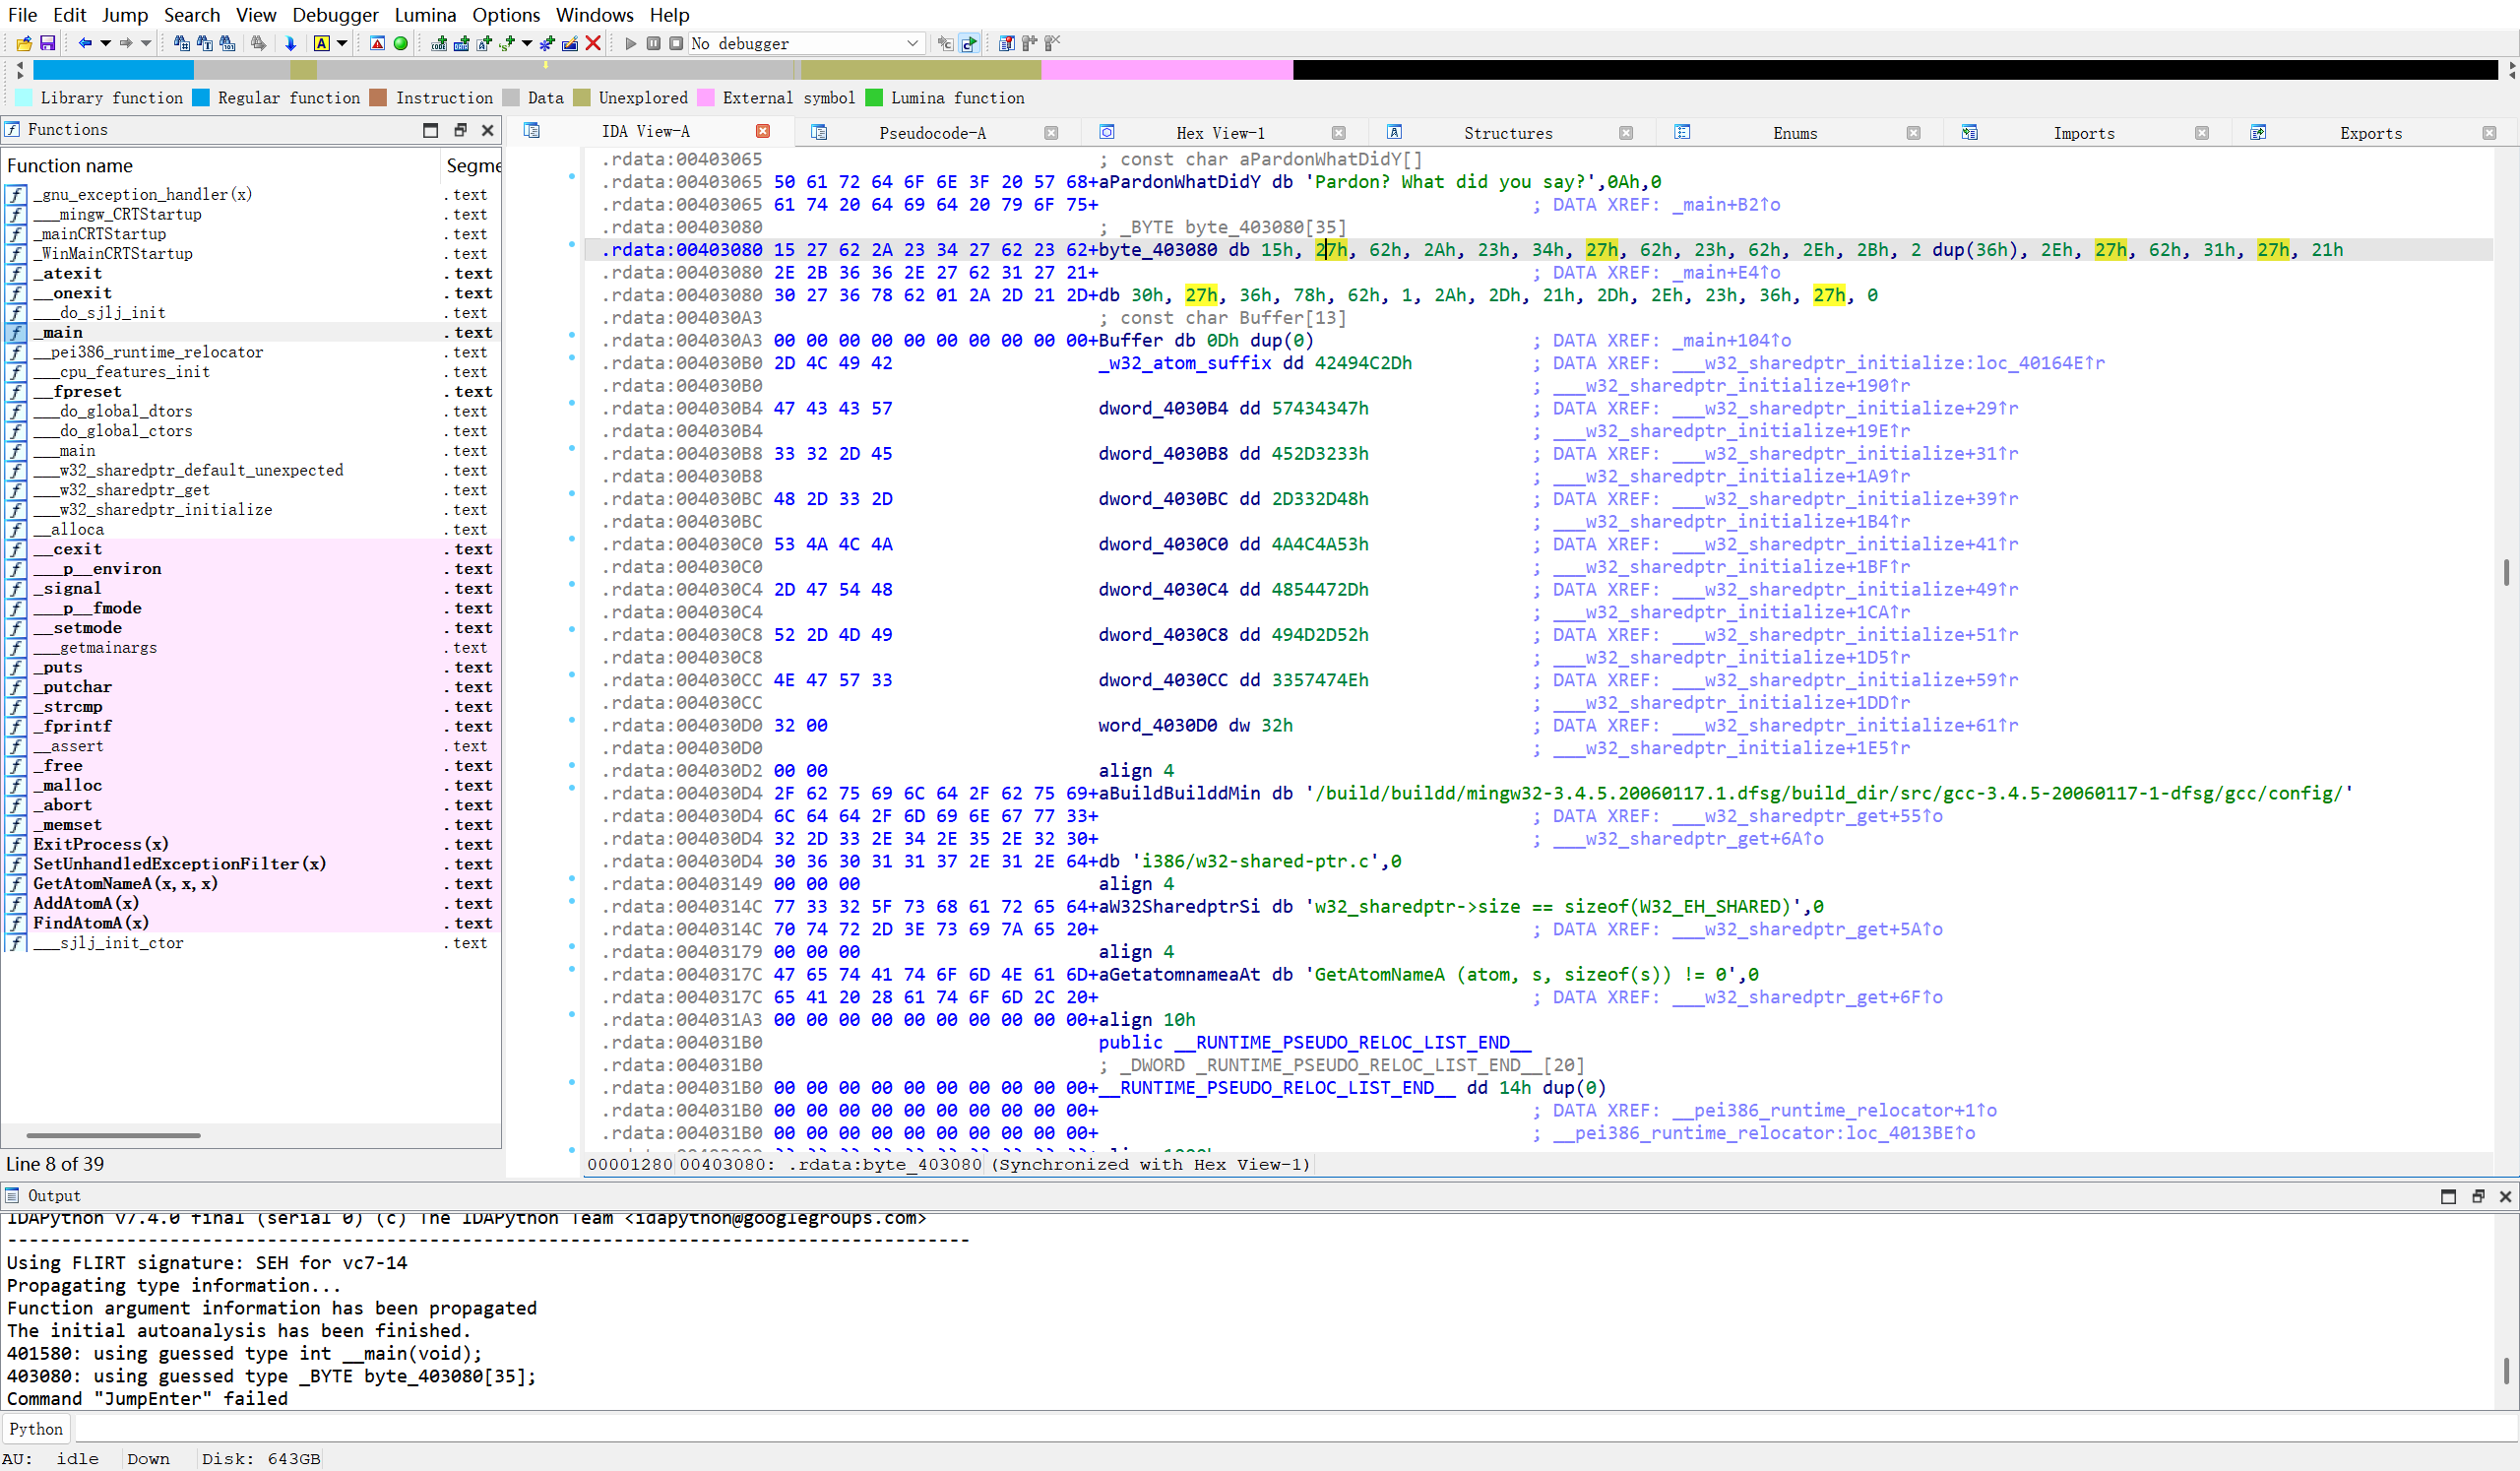Click the green circle toolbar icon
This screenshot has width=2520, height=1471.
coord(401,43)
